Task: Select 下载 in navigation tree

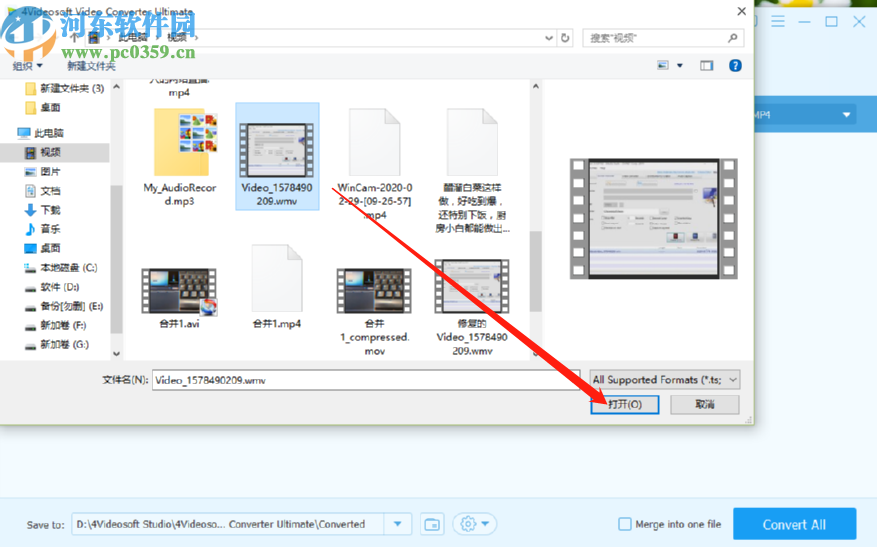Action: pos(44,210)
